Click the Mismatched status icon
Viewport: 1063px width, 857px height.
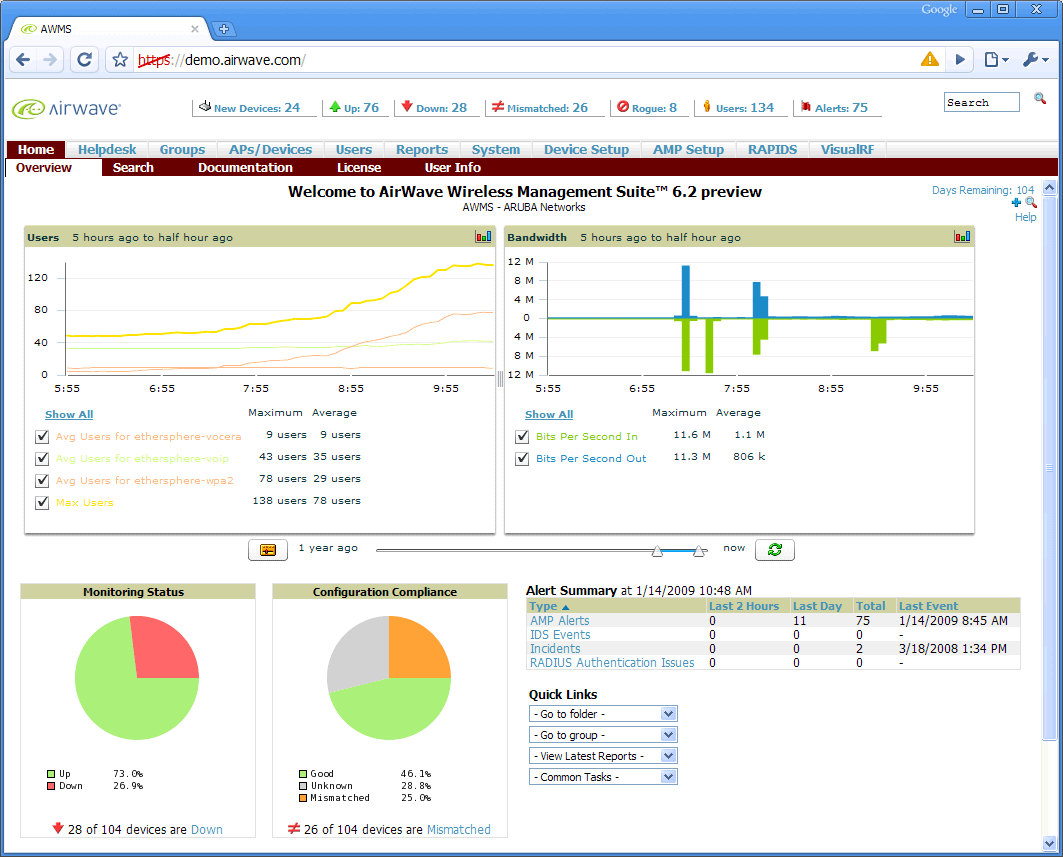(x=497, y=107)
